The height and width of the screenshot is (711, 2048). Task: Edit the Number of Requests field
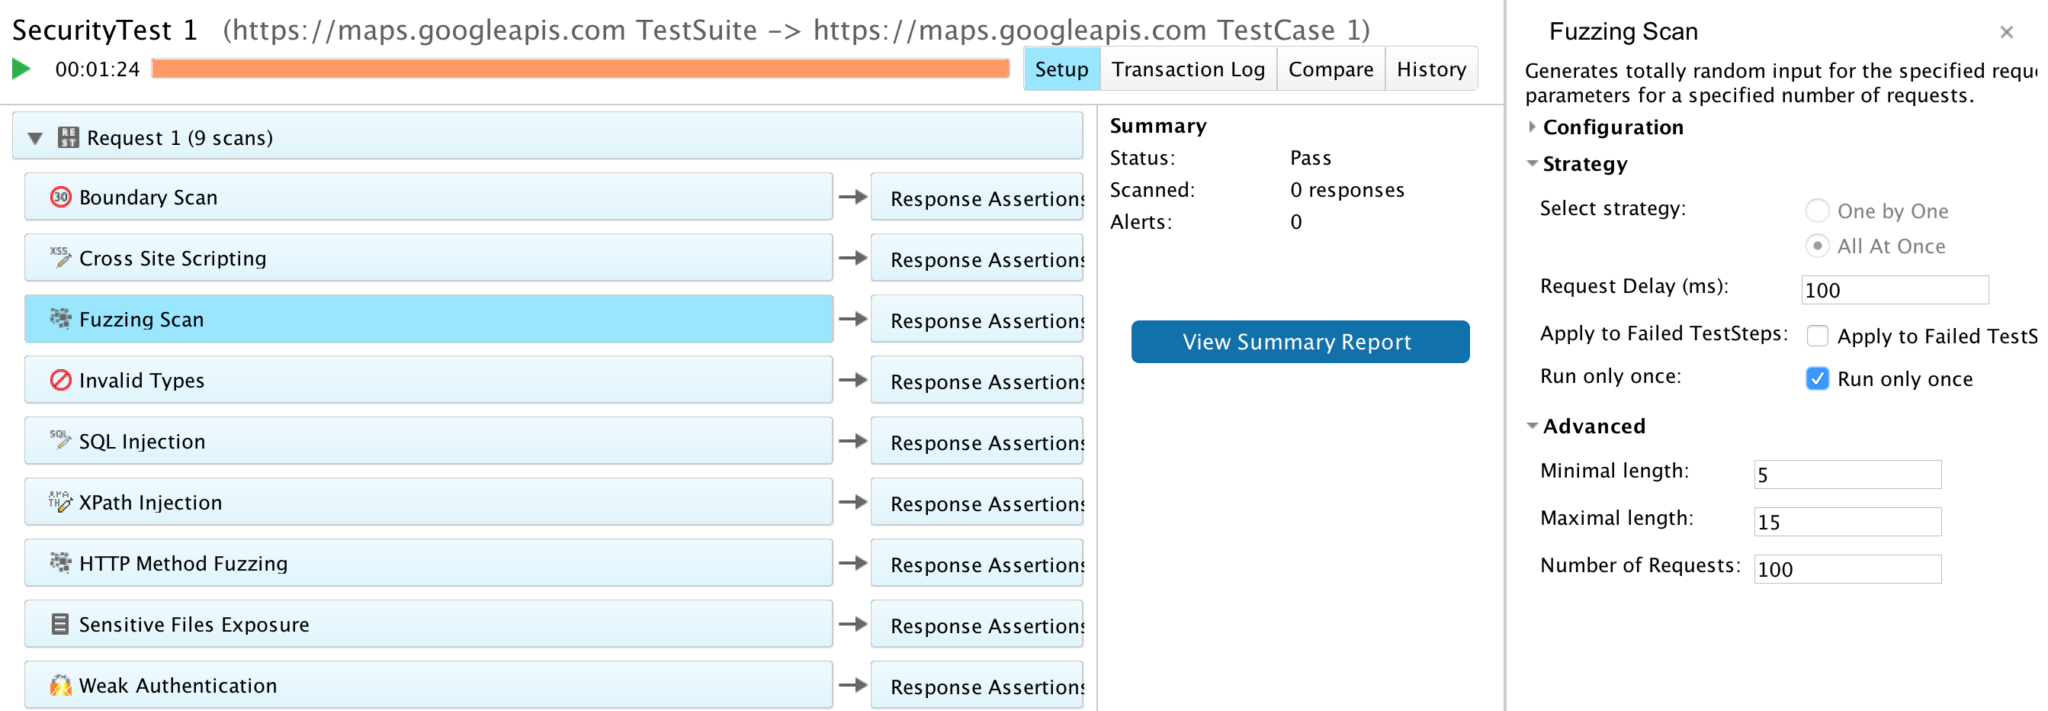click(1846, 568)
